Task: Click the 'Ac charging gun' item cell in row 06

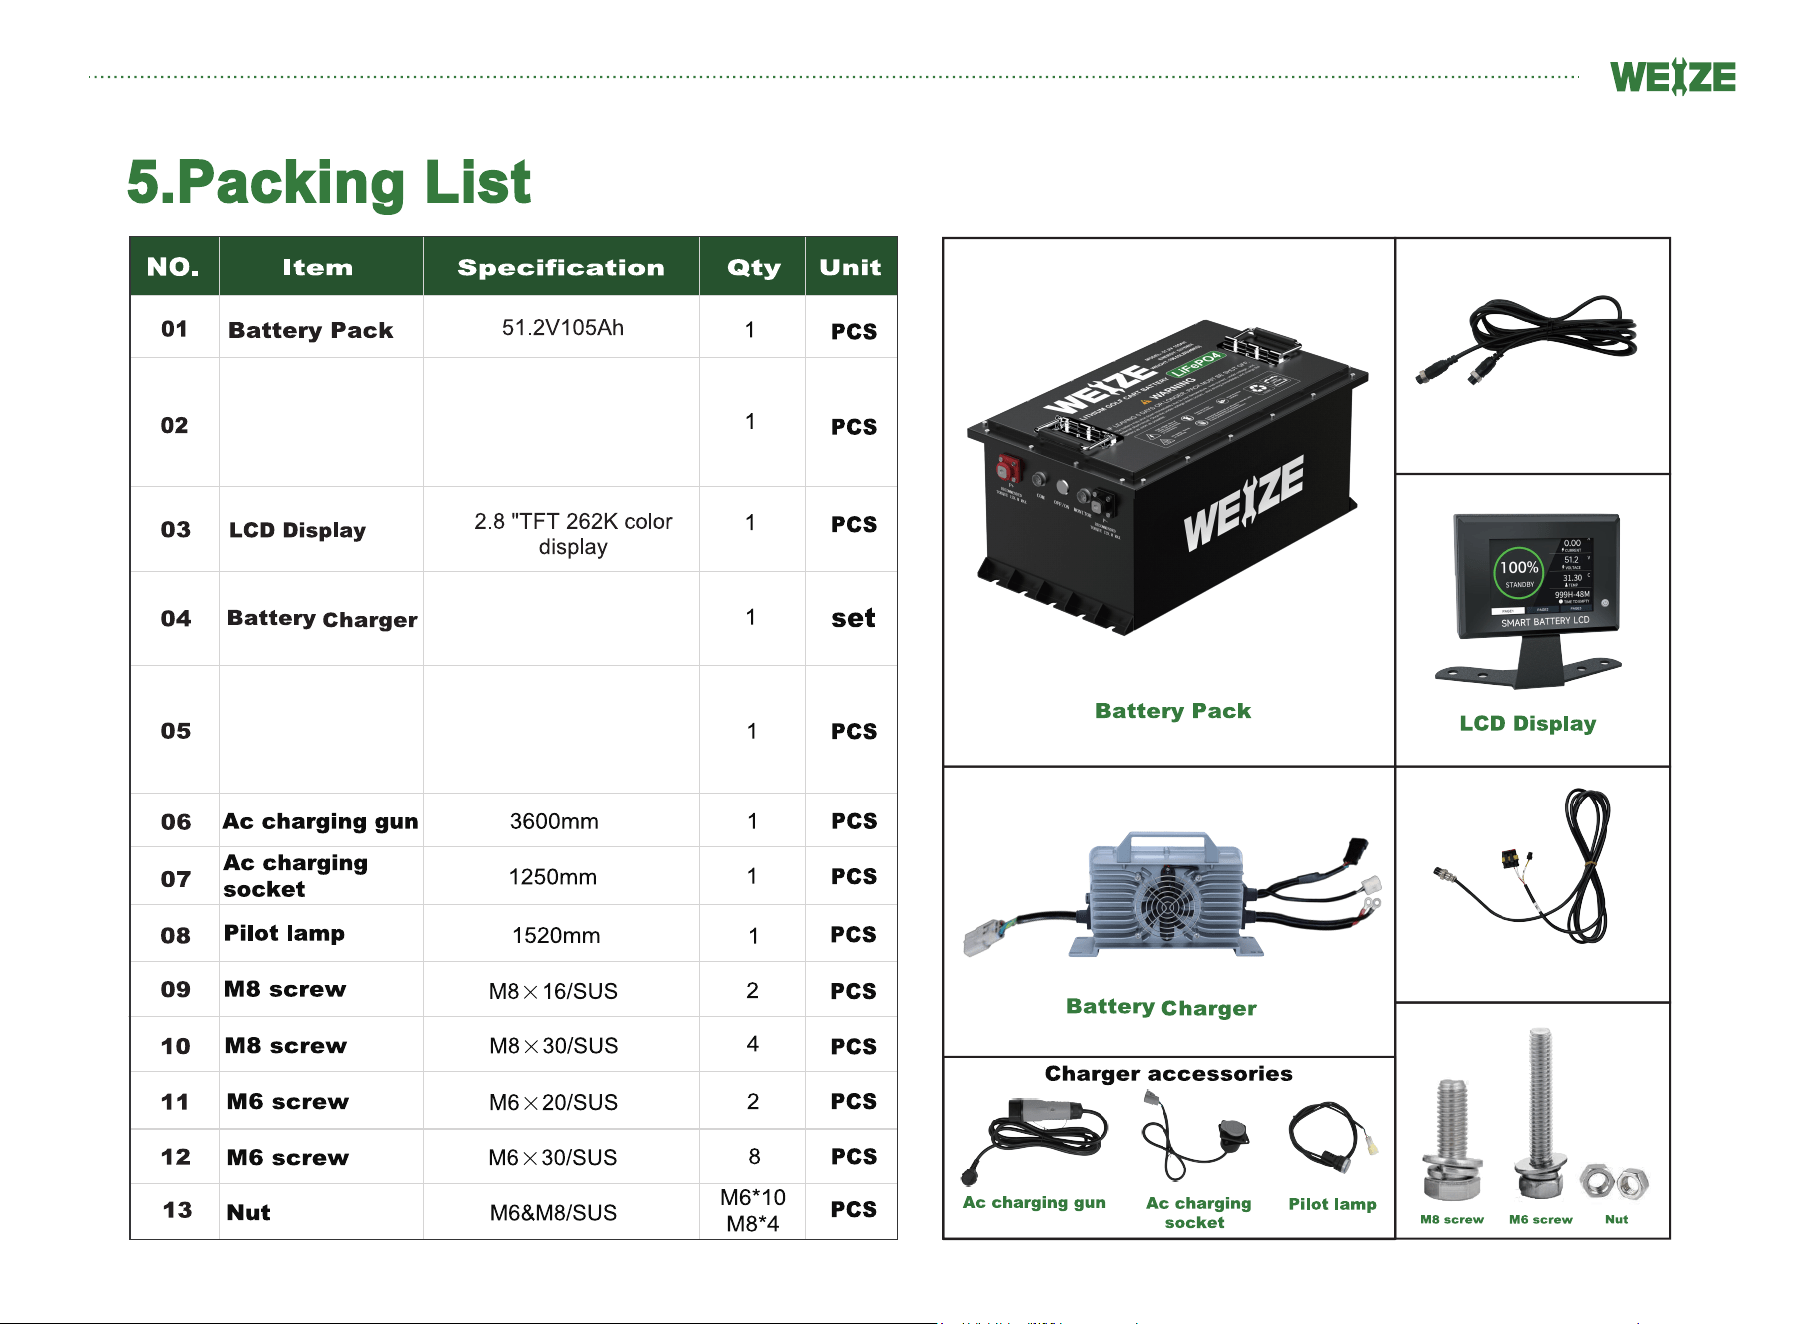Action: pos(321,821)
